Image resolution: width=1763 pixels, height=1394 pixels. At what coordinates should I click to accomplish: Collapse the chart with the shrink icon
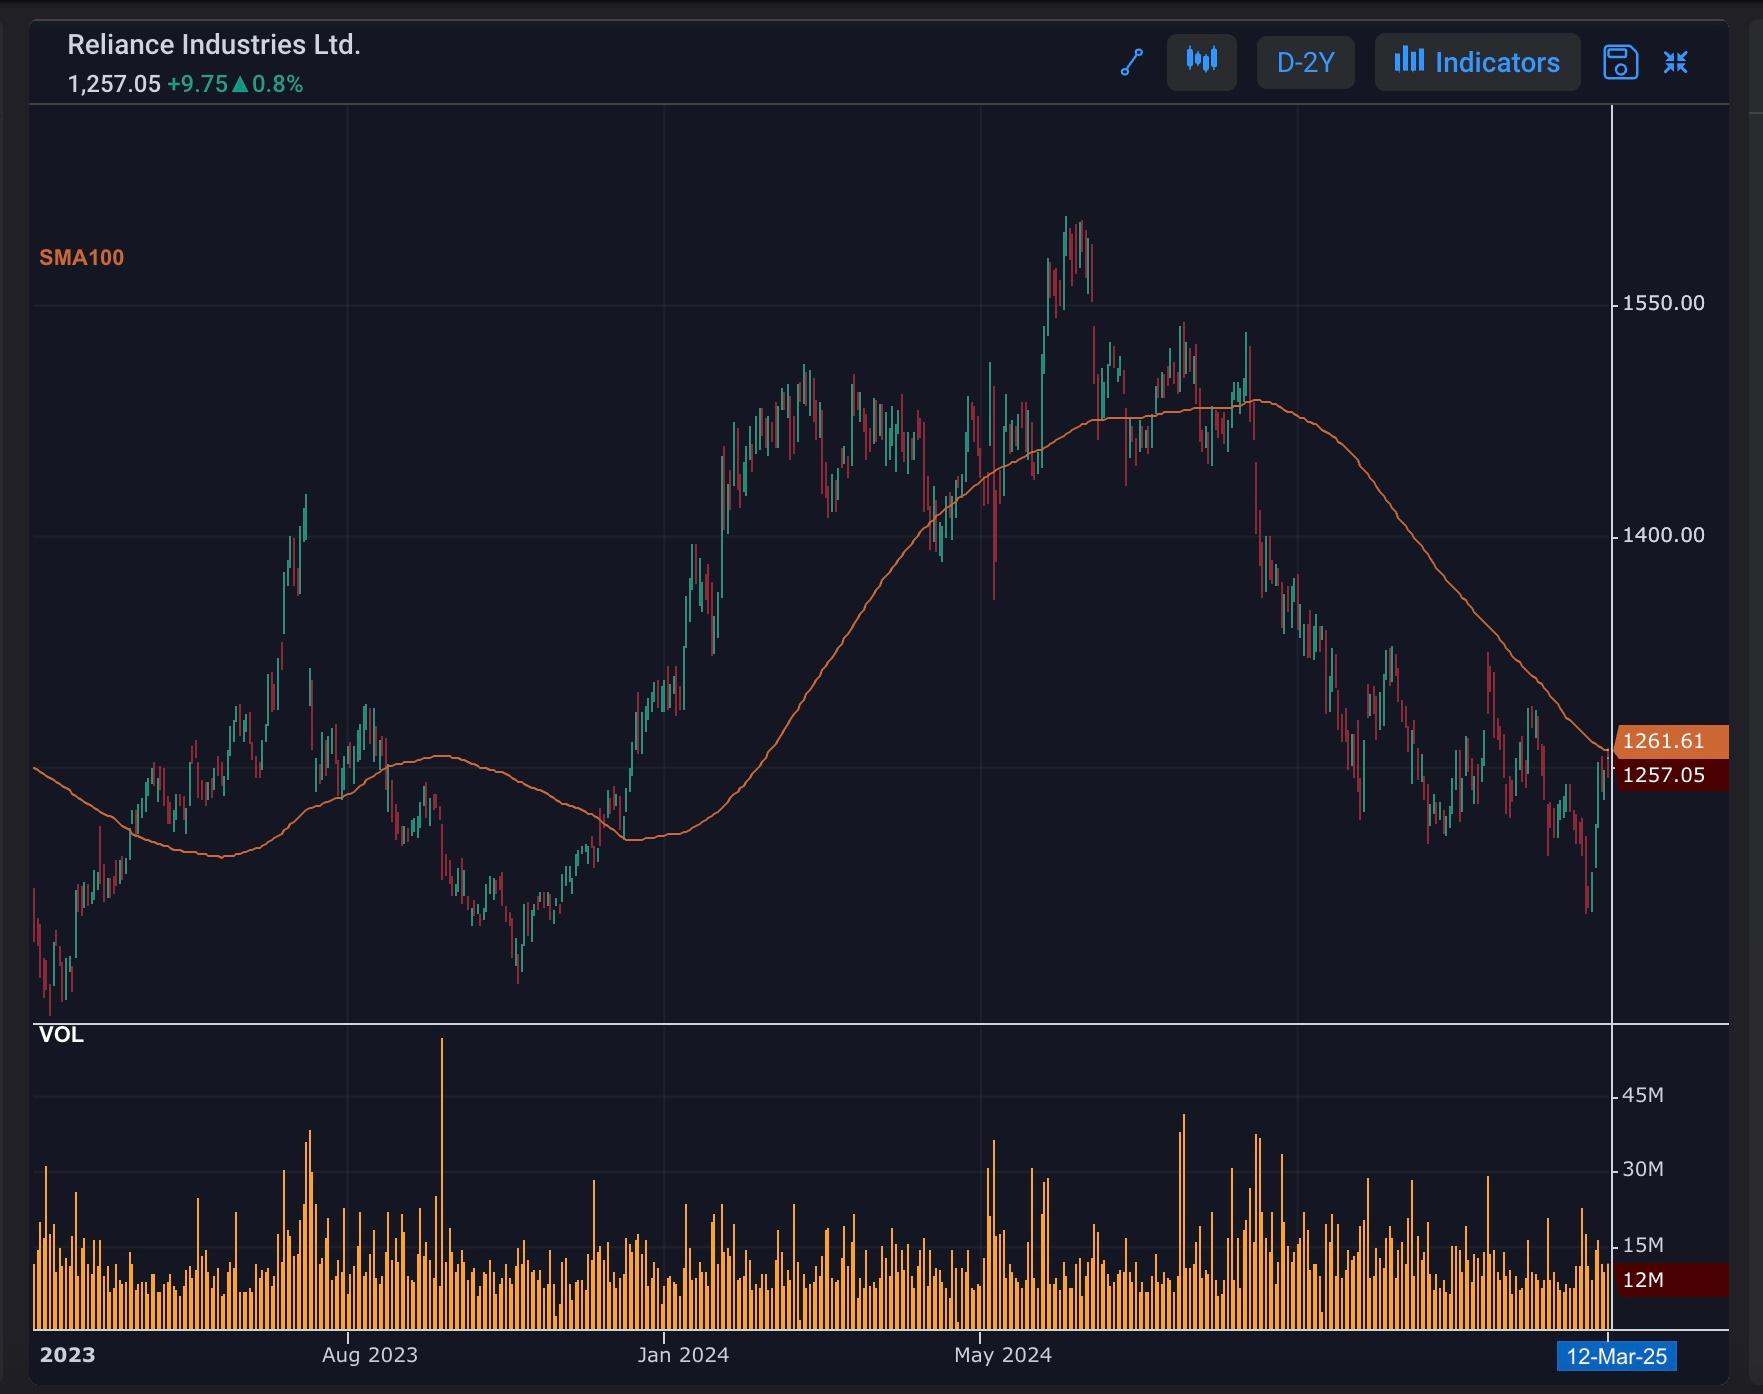[x=1676, y=62]
